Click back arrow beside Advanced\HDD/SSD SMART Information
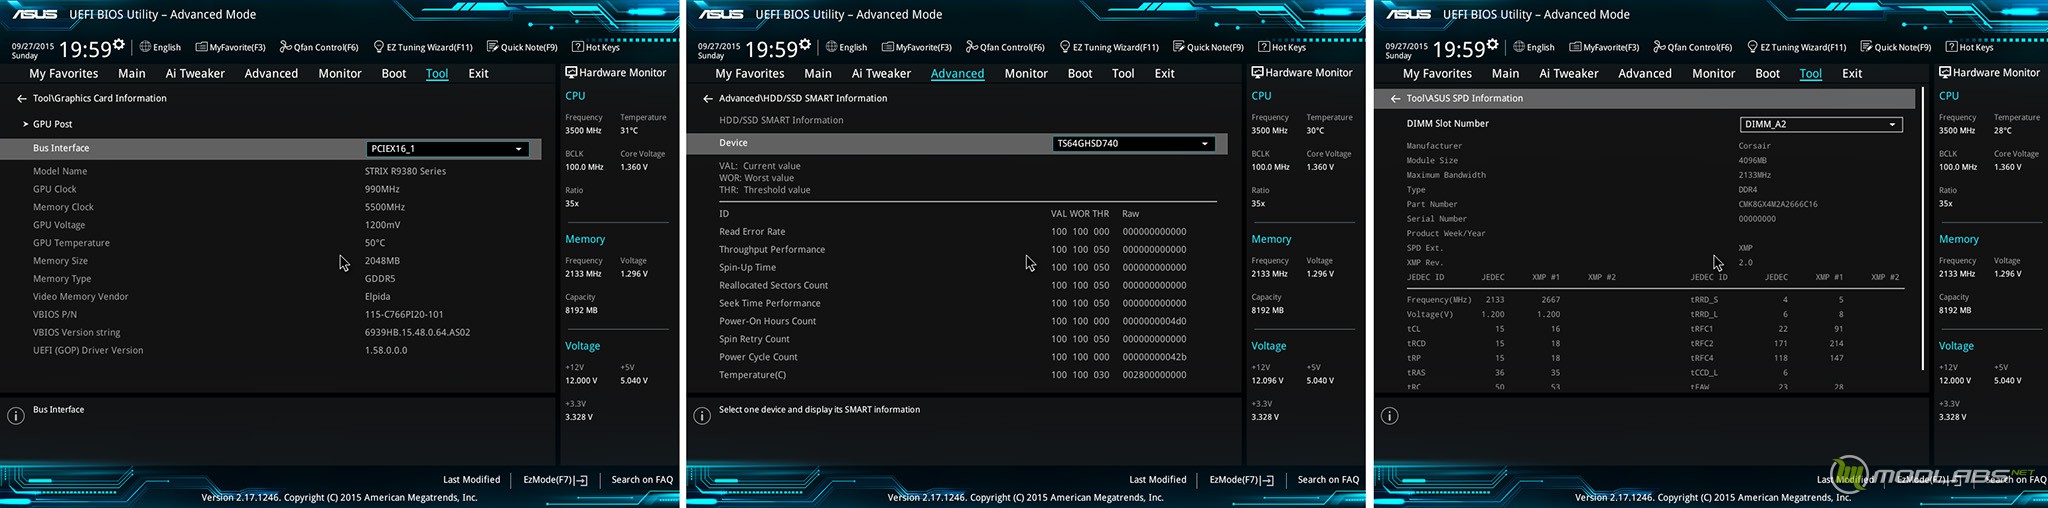The height and width of the screenshot is (508, 2048). (x=707, y=99)
